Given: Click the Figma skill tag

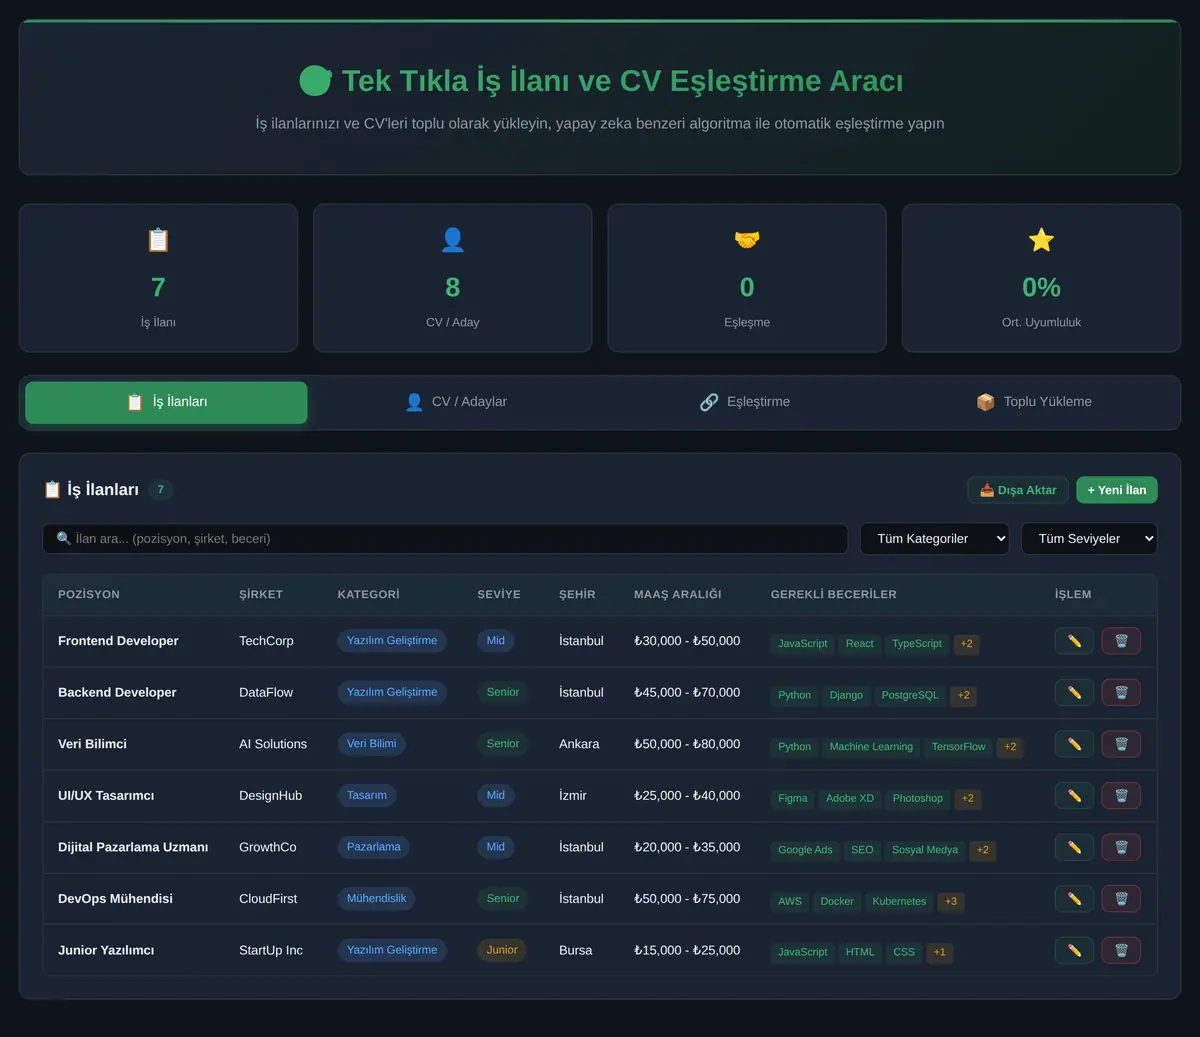Looking at the screenshot, I should pos(793,799).
